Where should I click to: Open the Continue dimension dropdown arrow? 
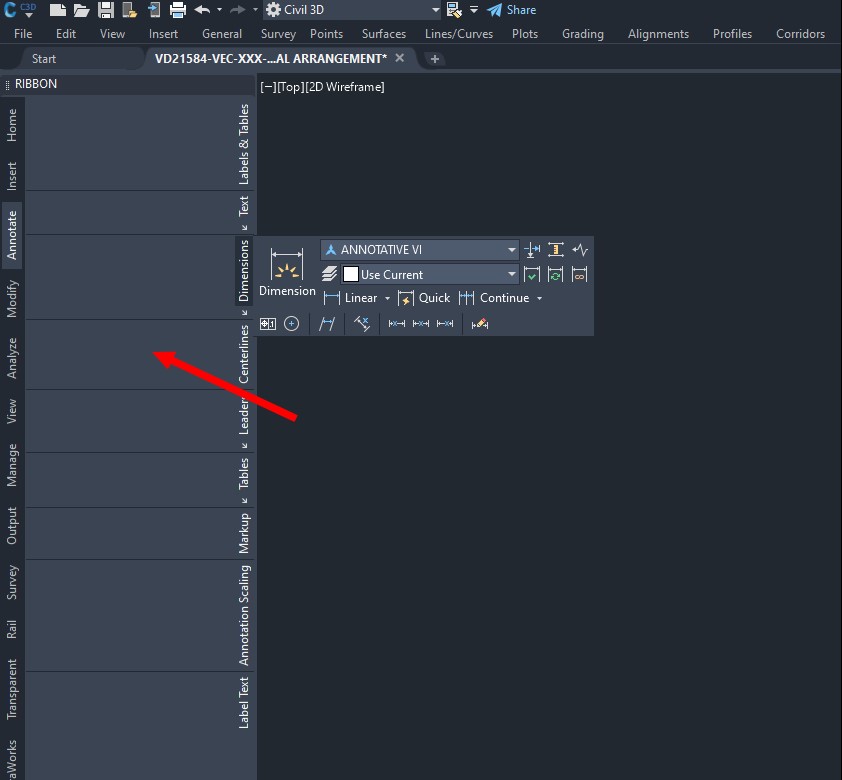(x=538, y=297)
